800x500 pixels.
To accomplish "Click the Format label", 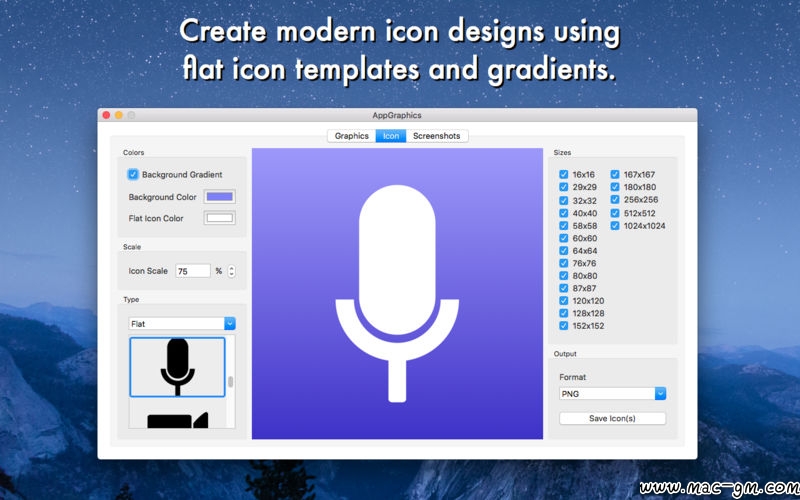I will (x=572, y=377).
